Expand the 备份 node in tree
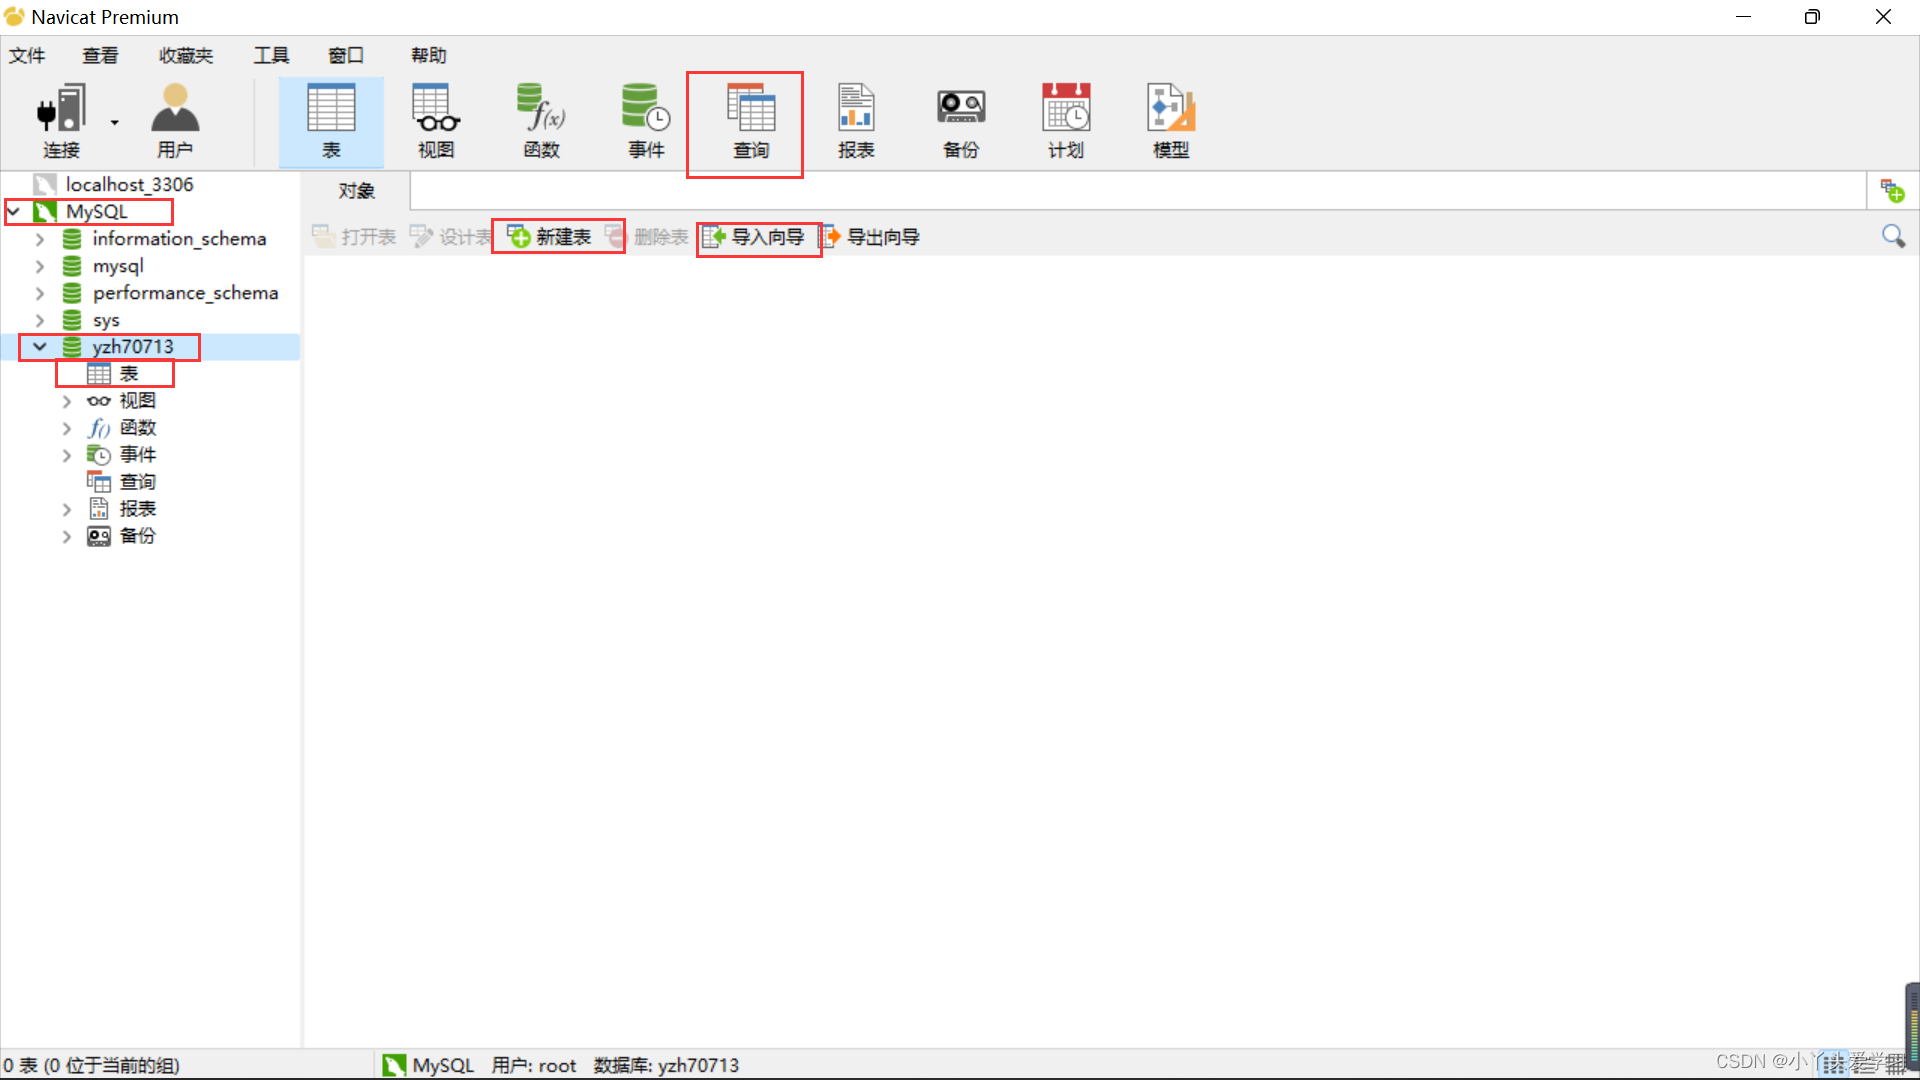The image size is (1920, 1080). click(x=67, y=536)
